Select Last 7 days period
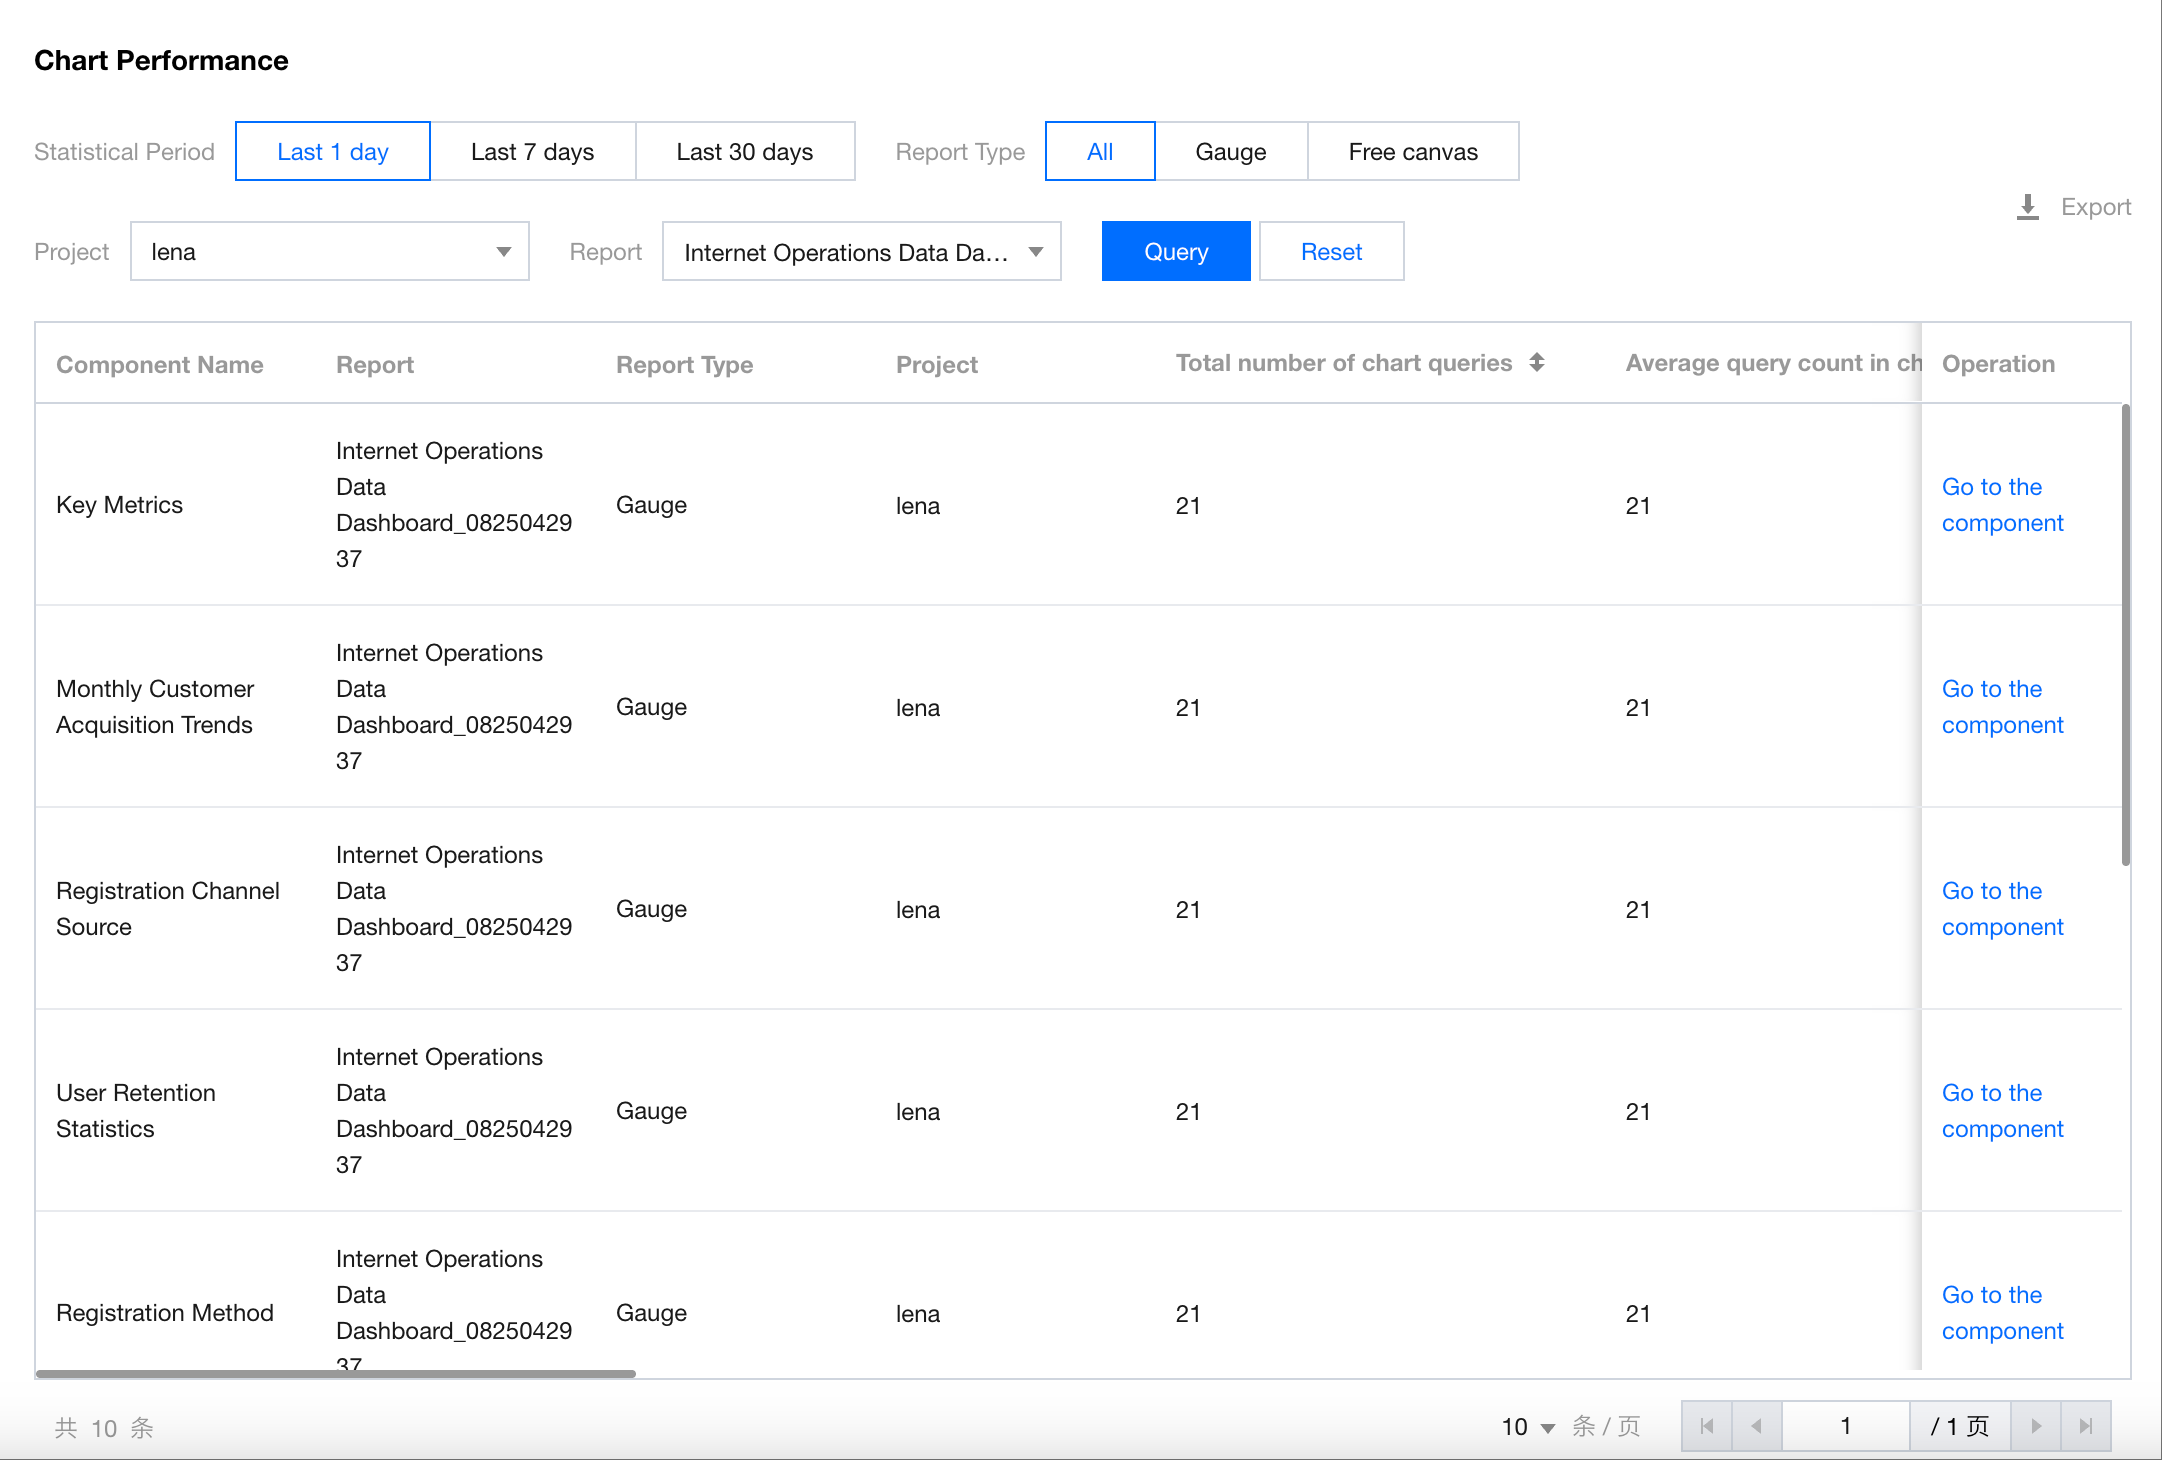Viewport: 2162px width, 1460px height. [x=532, y=152]
